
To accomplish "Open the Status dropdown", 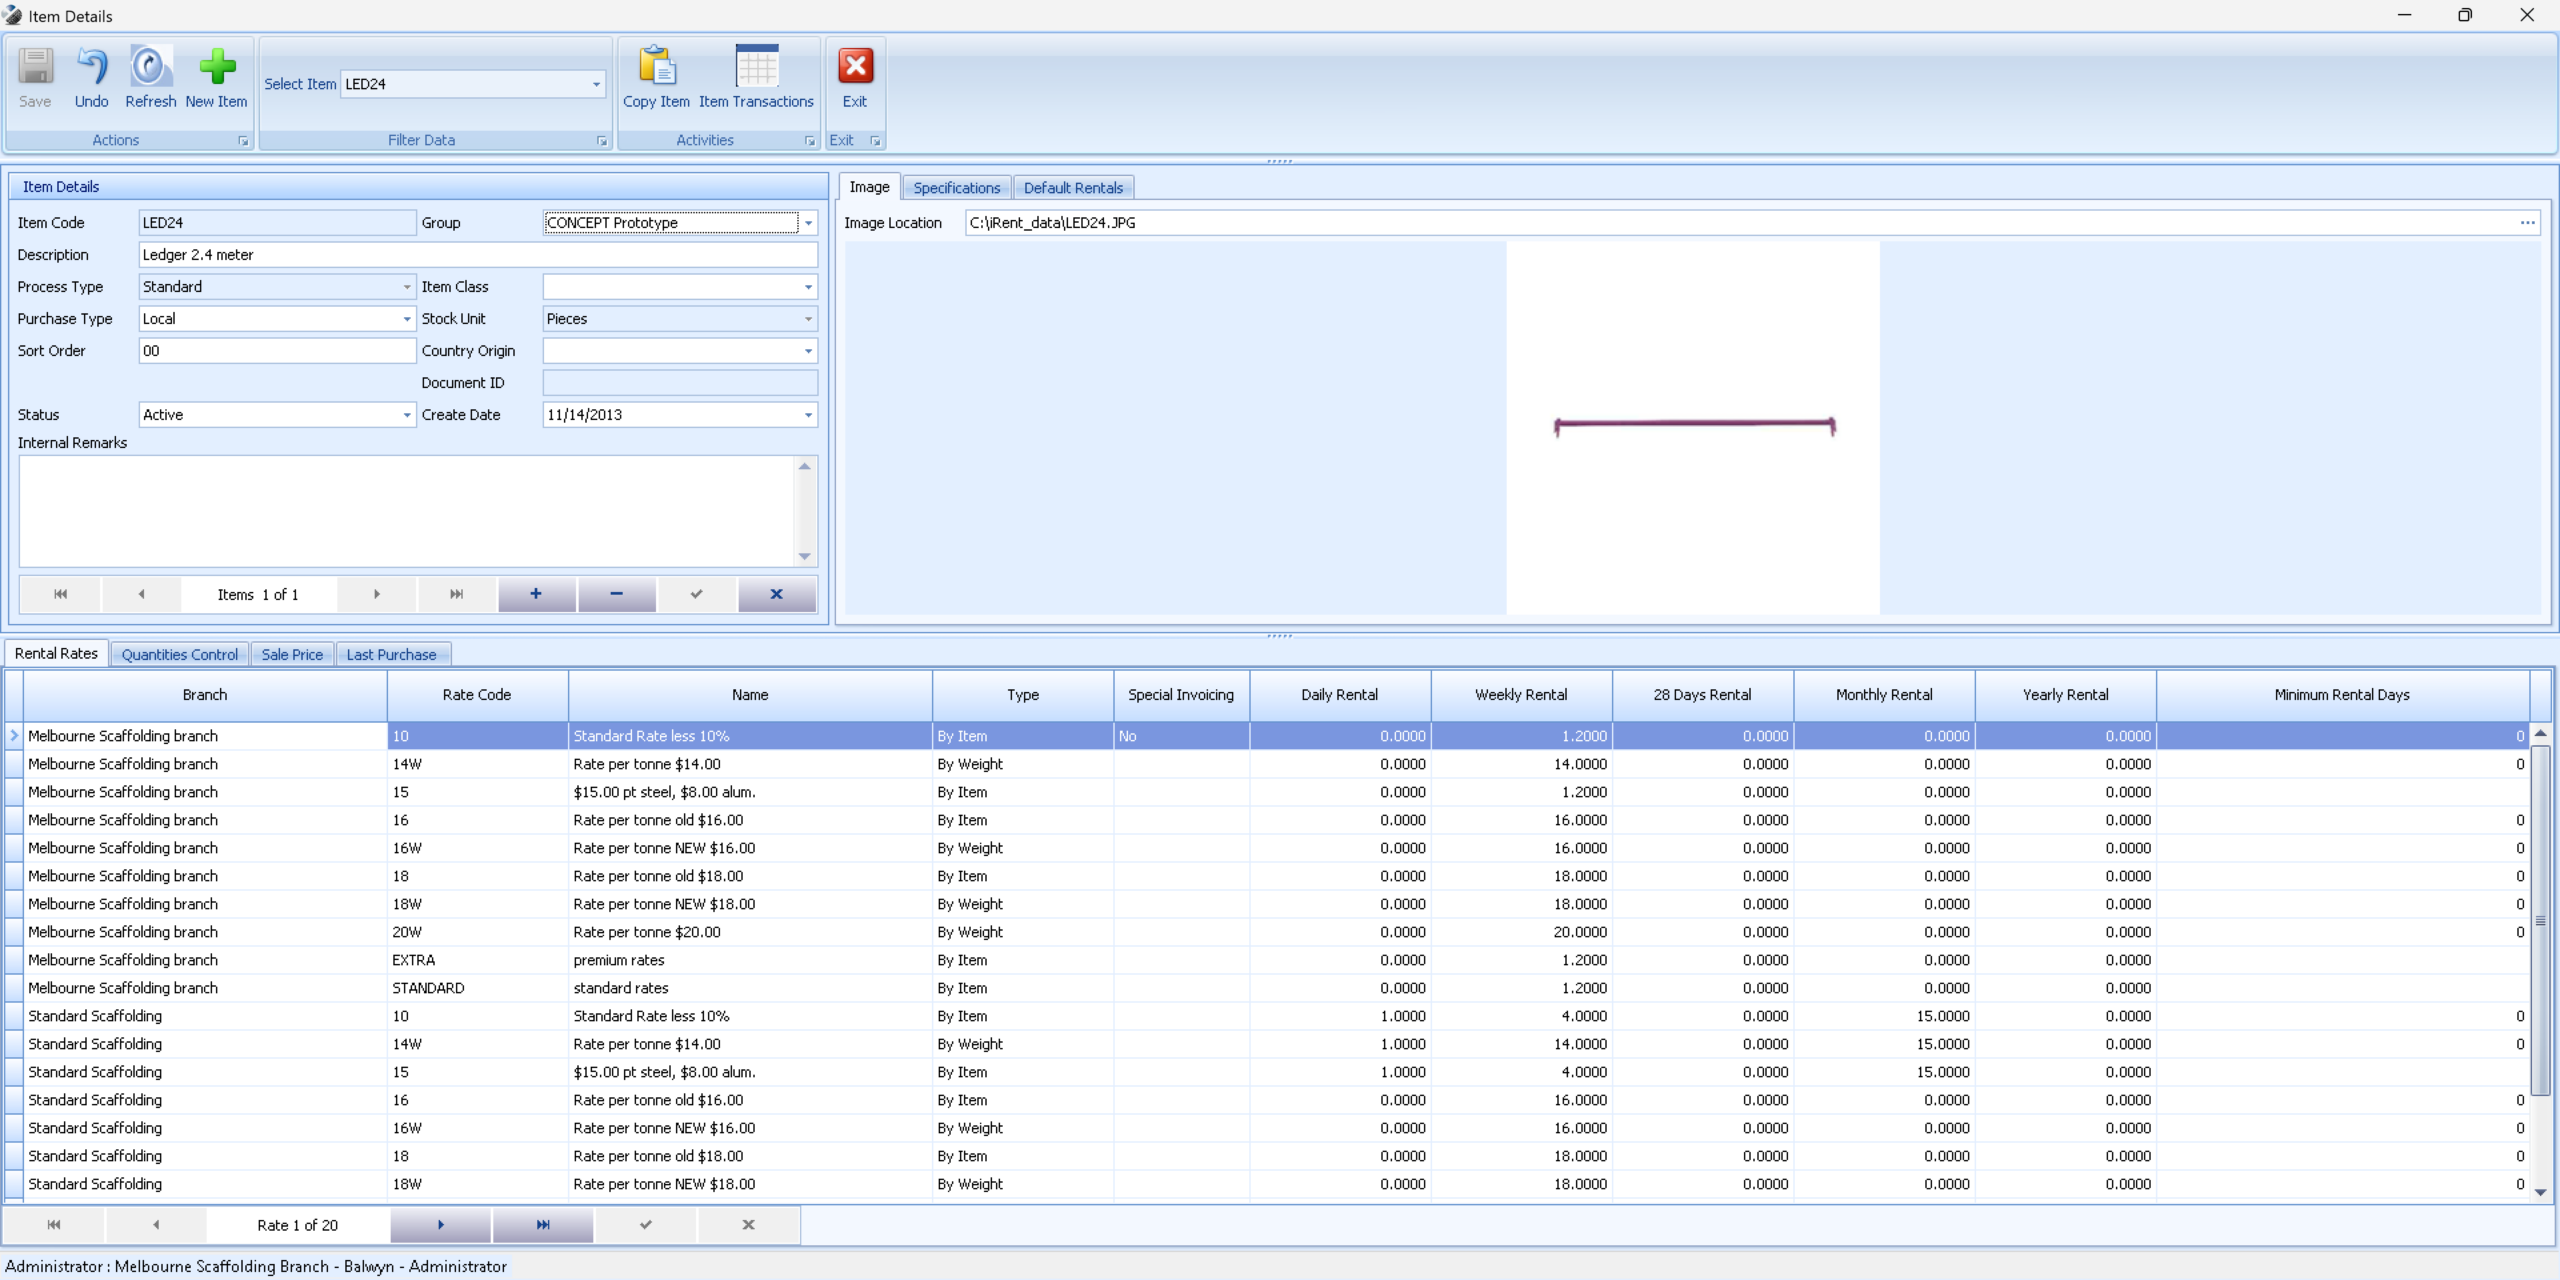I will tap(406, 415).
